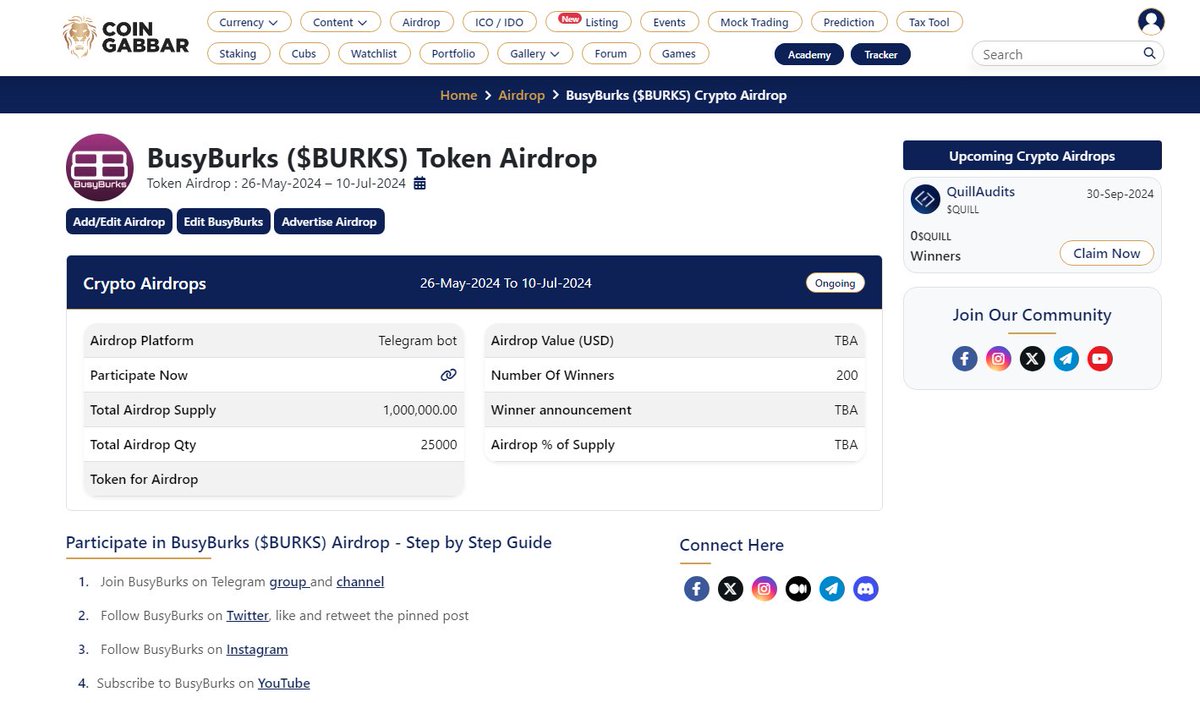
Task: Select Total Airdrop Qty value 25000
Action: click(x=439, y=444)
